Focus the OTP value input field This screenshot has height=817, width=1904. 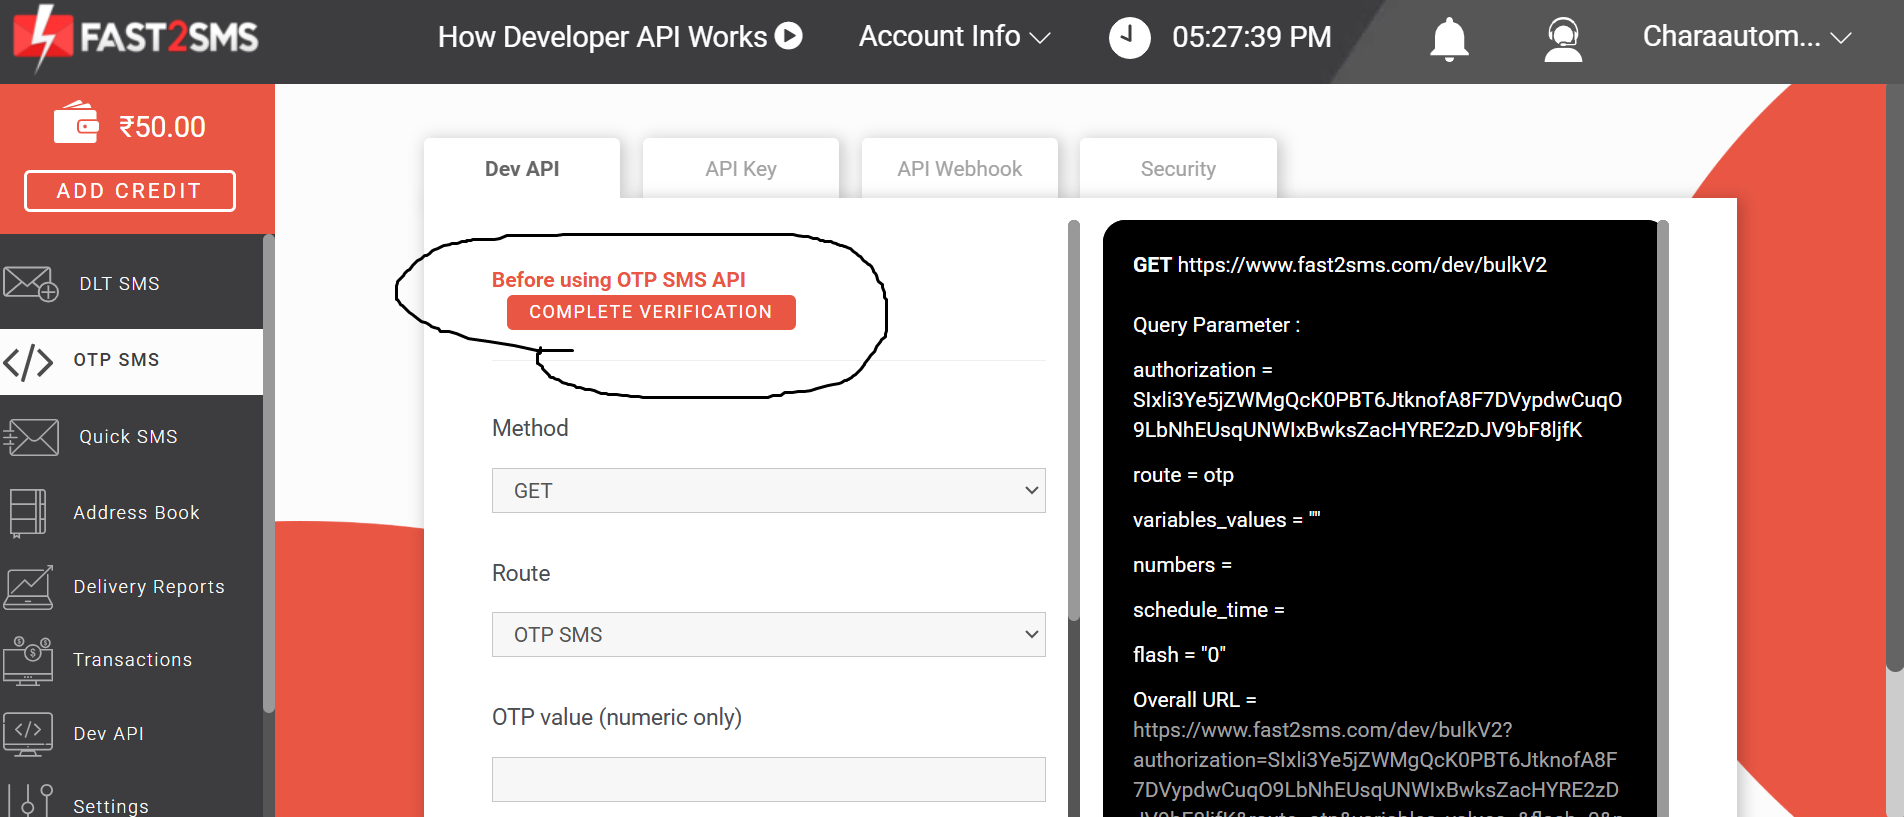(x=768, y=779)
